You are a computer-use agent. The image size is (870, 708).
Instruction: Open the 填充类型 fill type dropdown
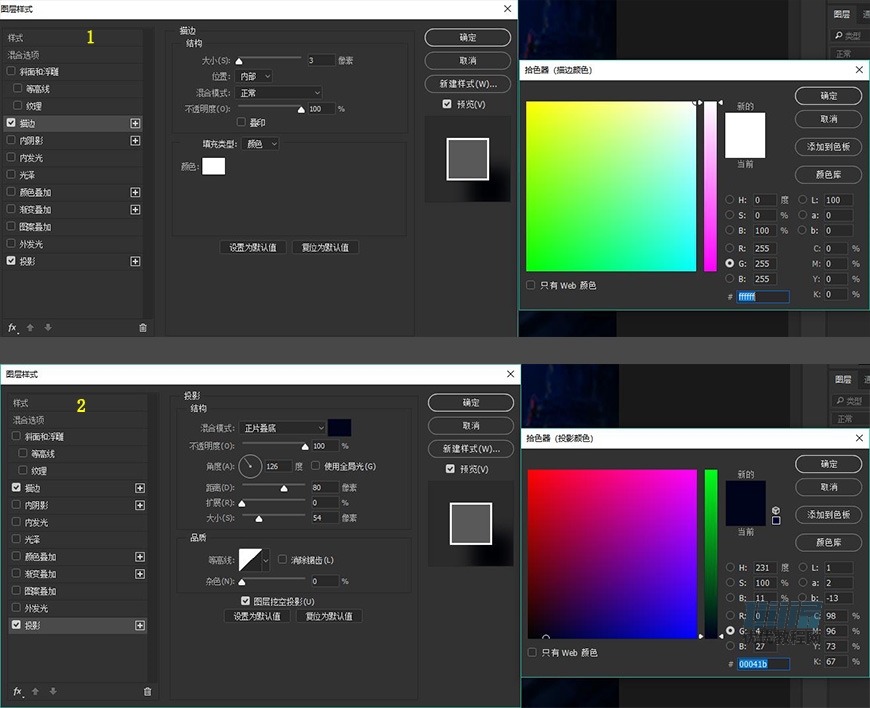(x=261, y=144)
